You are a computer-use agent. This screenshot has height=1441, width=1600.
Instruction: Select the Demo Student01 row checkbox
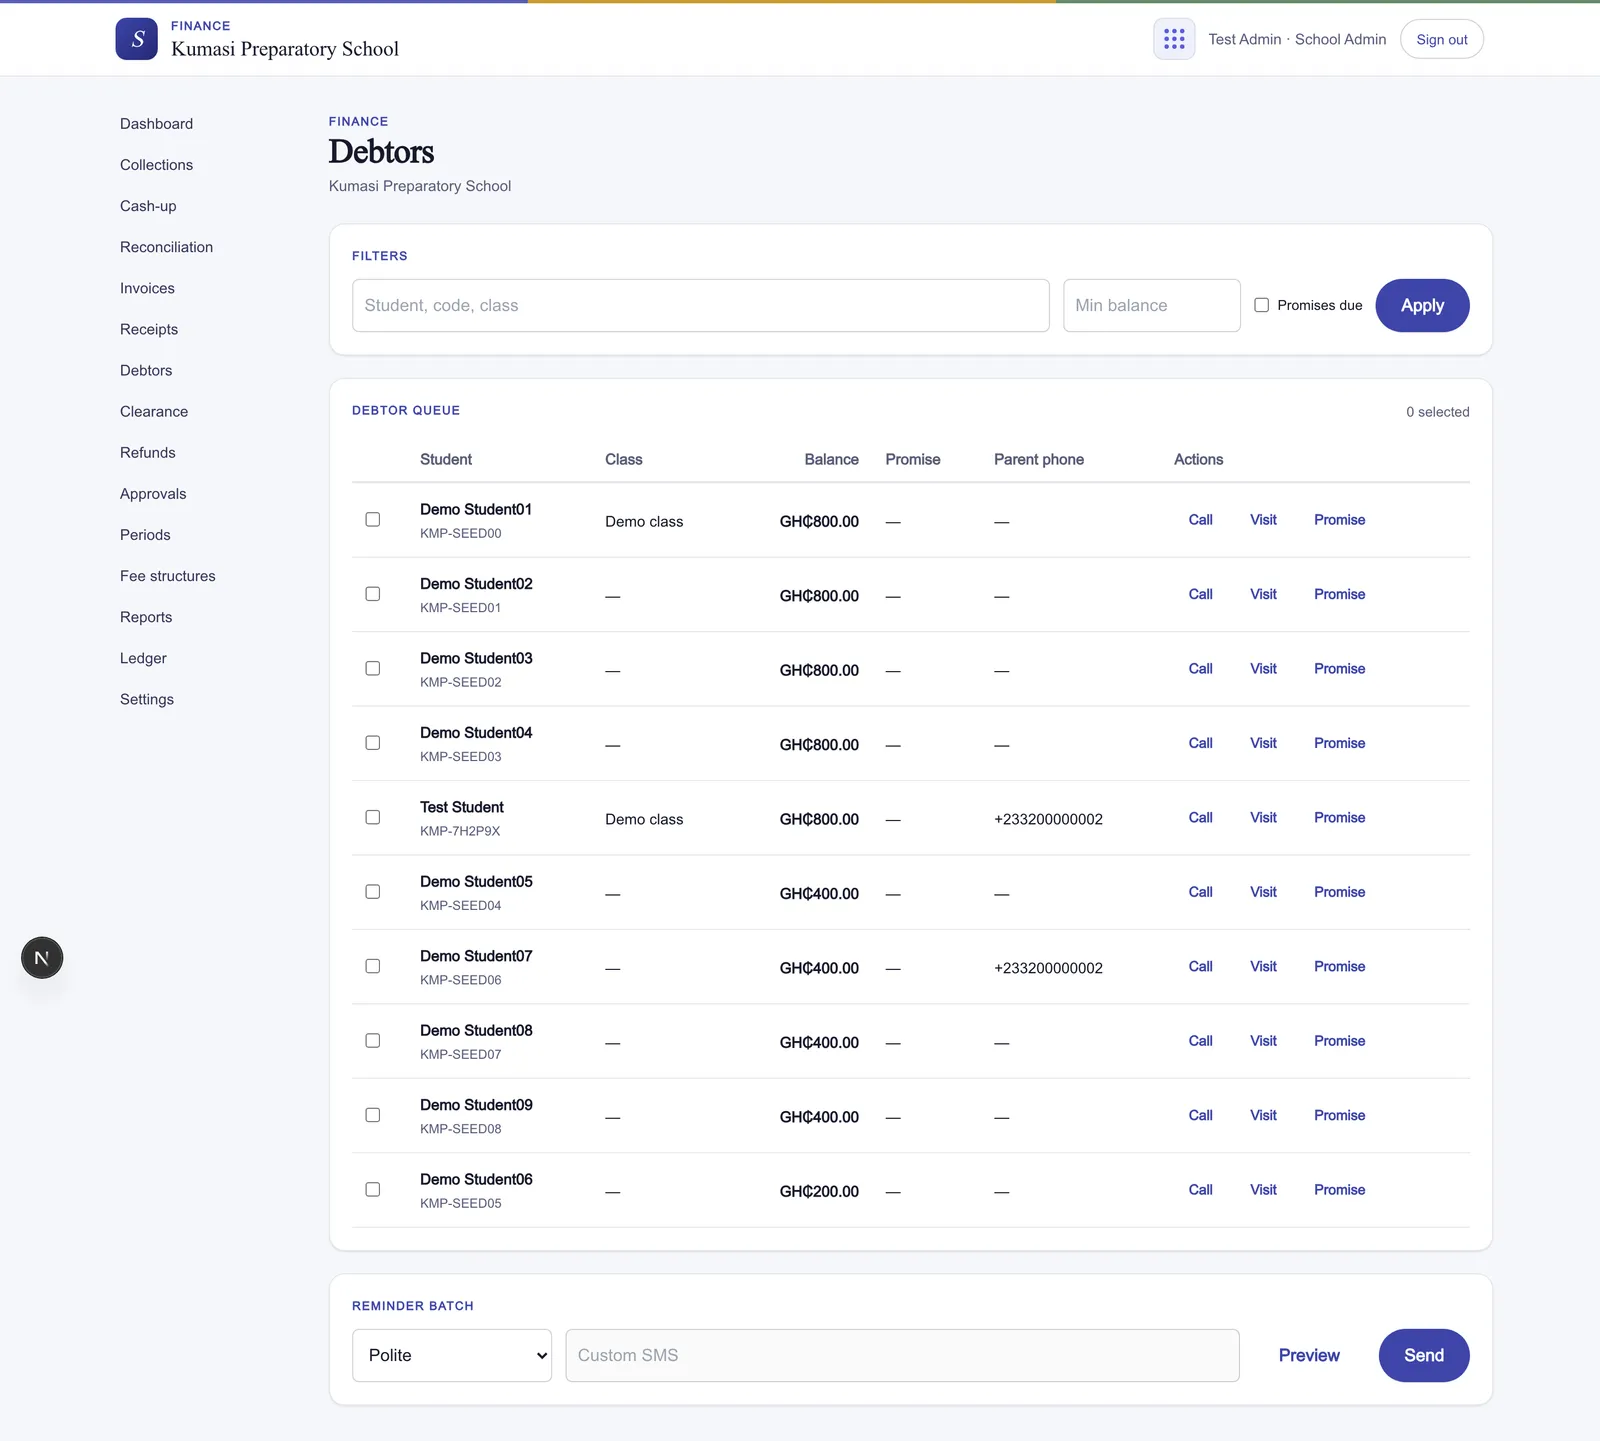coord(373,519)
